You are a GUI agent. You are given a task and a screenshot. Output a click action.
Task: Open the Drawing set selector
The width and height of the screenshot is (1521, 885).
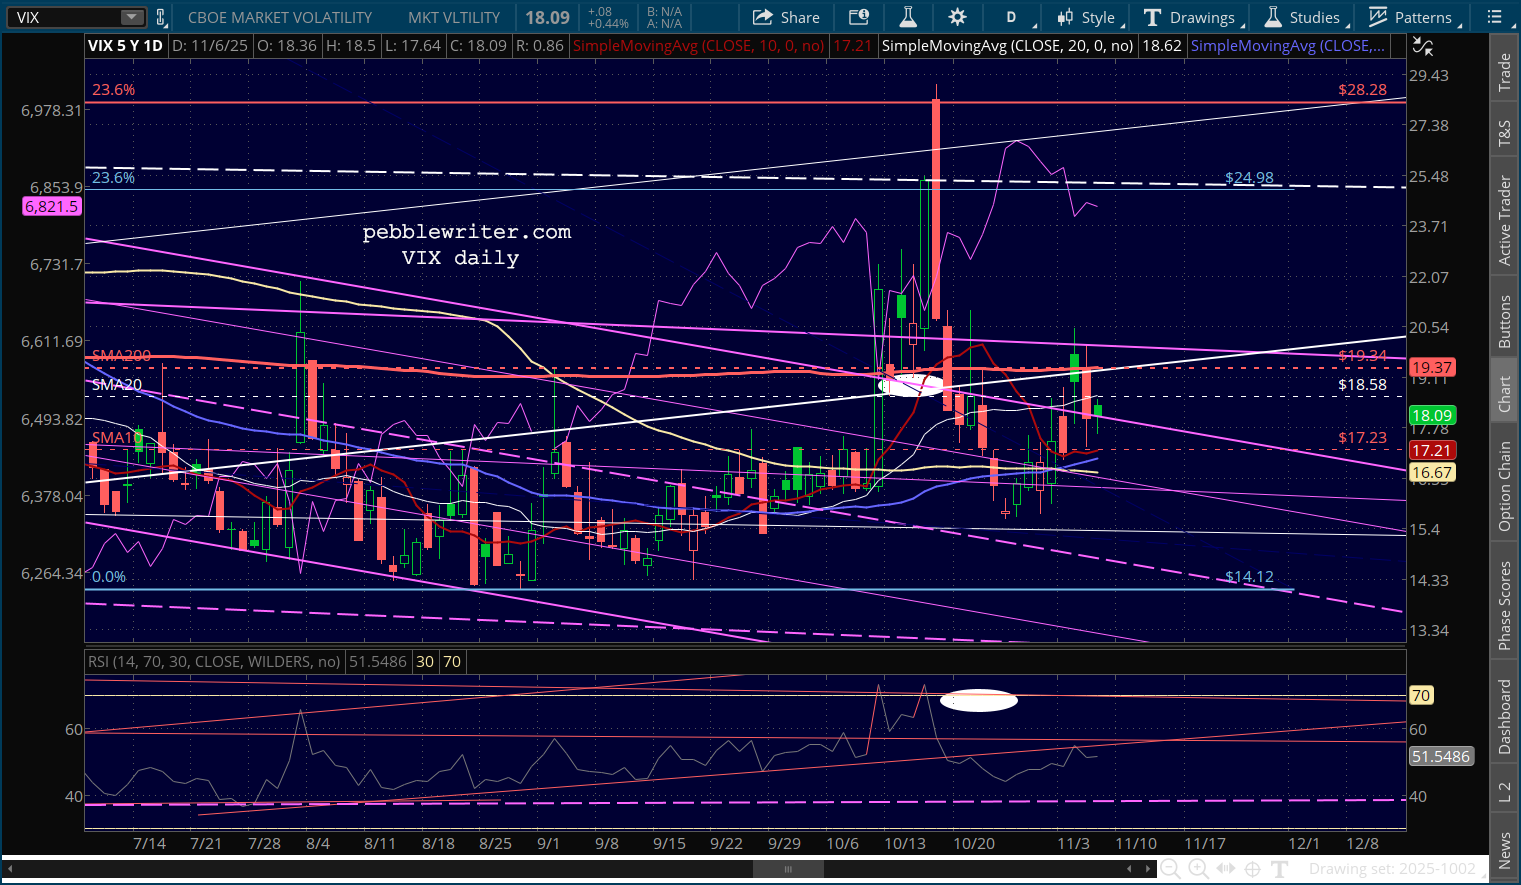click(x=1393, y=869)
